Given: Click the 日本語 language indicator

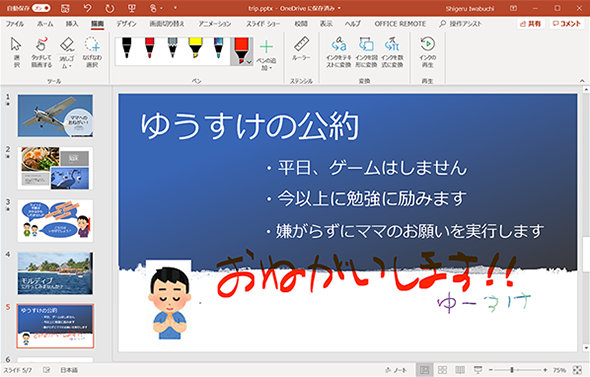Looking at the screenshot, I should pos(69,370).
